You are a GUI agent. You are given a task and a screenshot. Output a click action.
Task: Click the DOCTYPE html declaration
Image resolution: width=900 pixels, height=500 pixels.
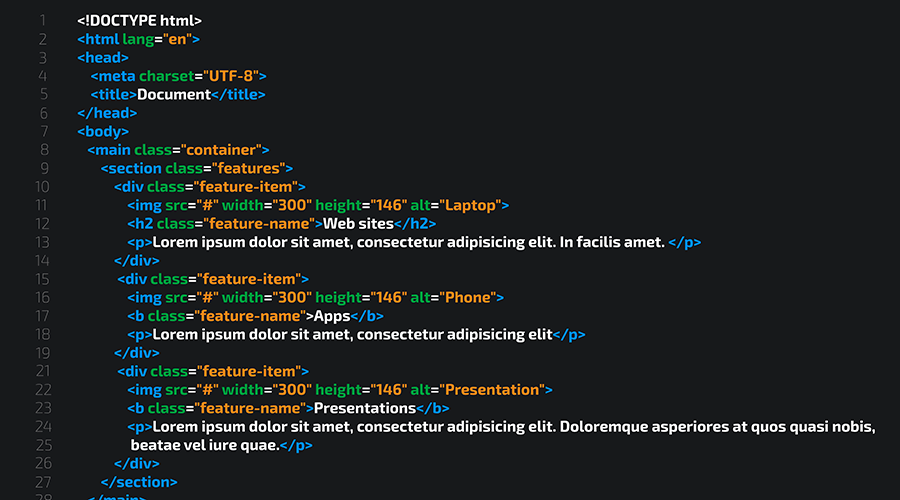point(139,20)
